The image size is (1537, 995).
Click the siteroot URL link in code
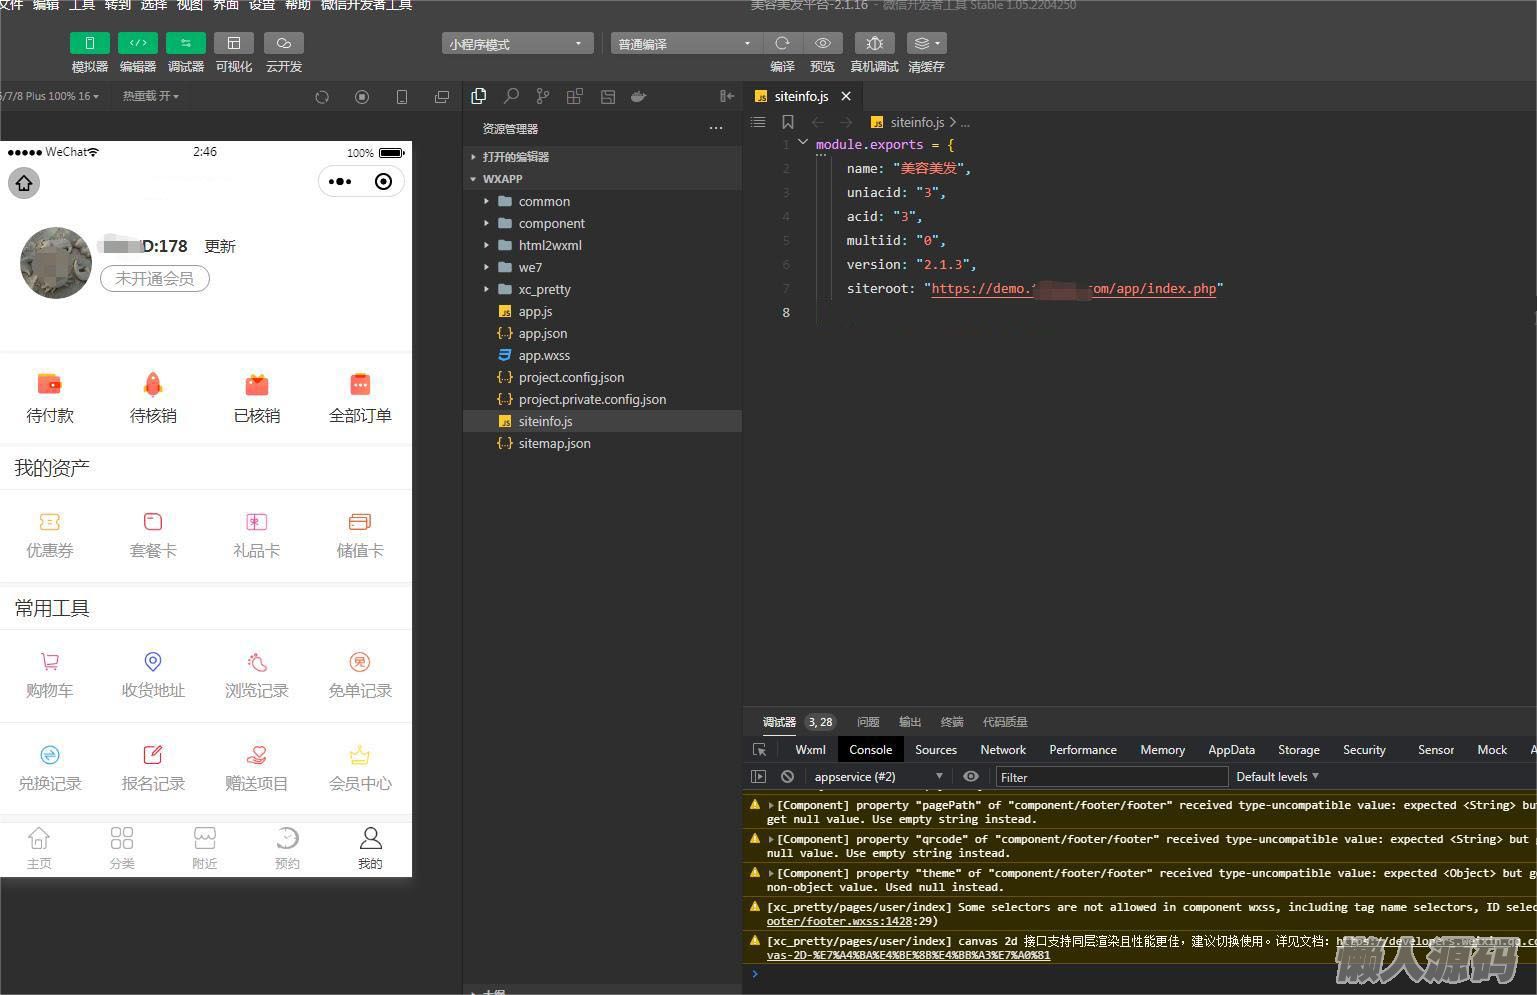coord(1073,289)
